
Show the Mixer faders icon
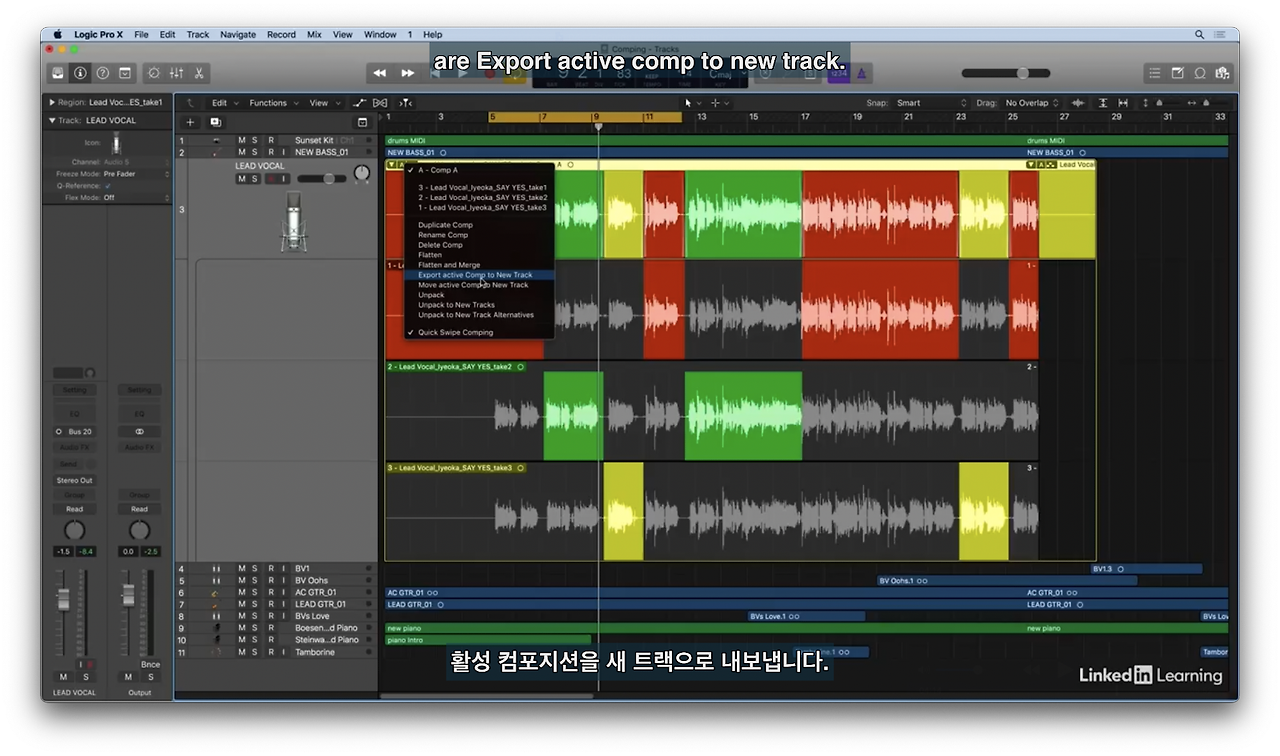176,73
